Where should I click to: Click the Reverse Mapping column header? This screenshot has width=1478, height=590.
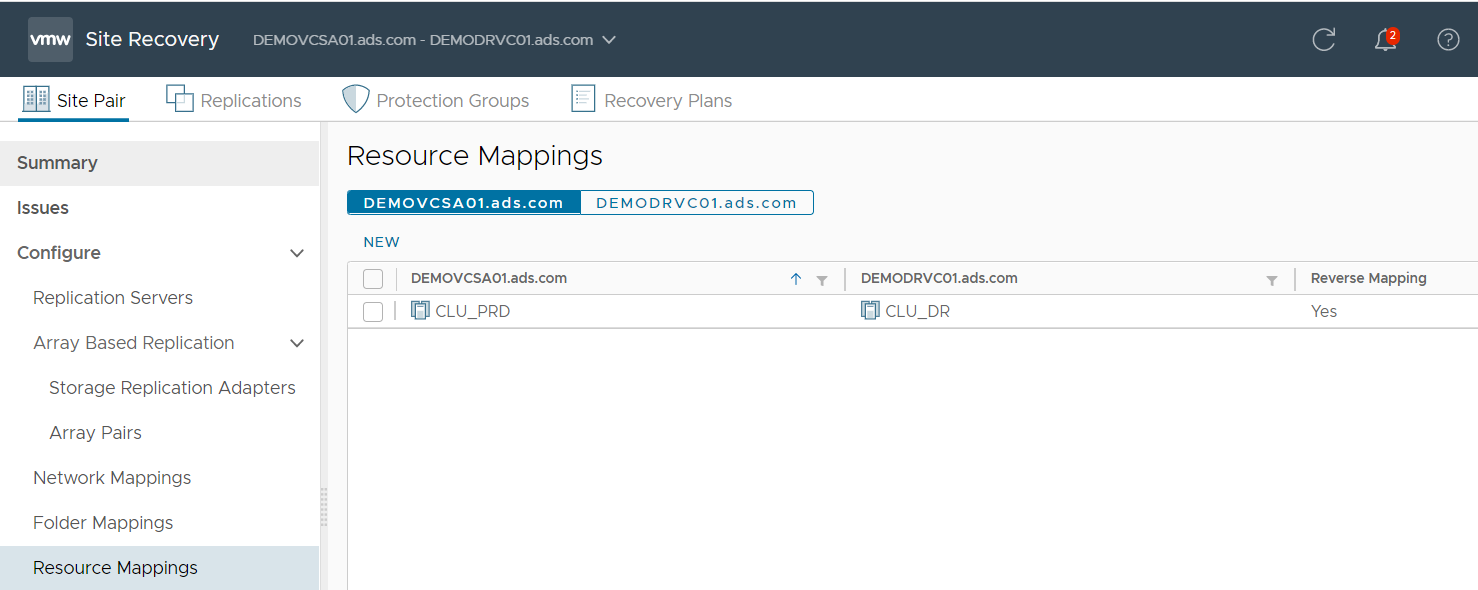pos(1369,278)
